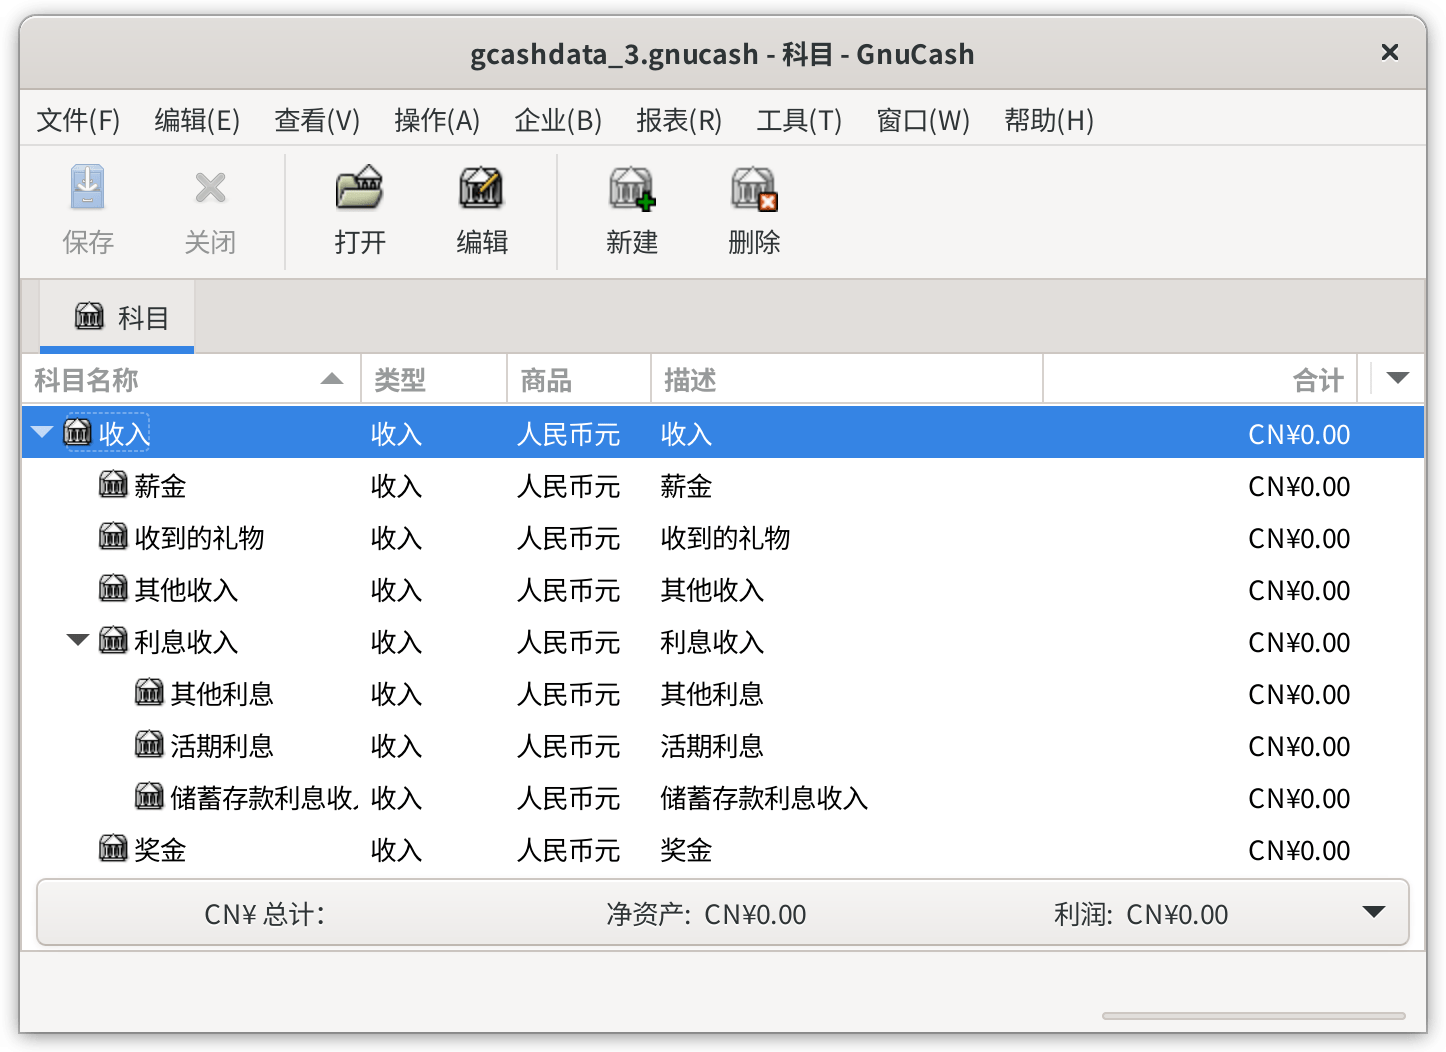Image resolution: width=1446 pixels, height=1052 pixels.
Task: Open the 企业(B) menu
Action: 558,121
